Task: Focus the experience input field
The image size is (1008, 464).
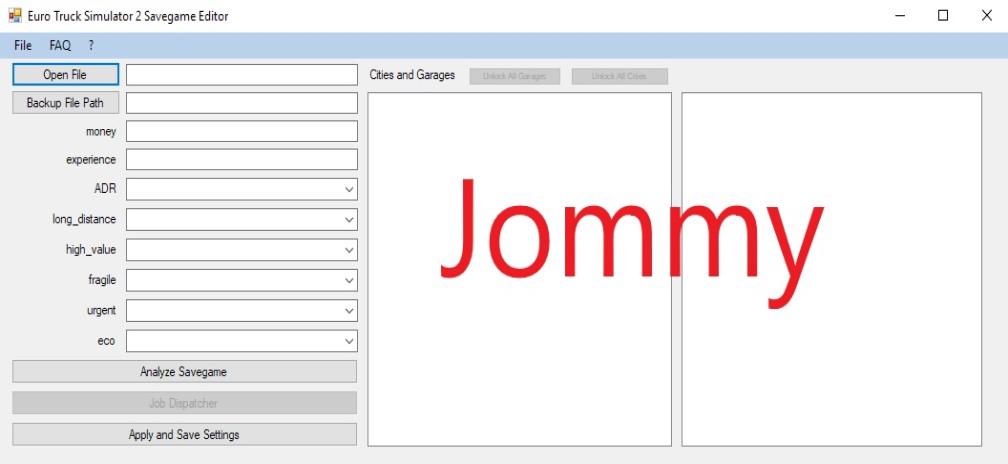Action: point(241,160)
